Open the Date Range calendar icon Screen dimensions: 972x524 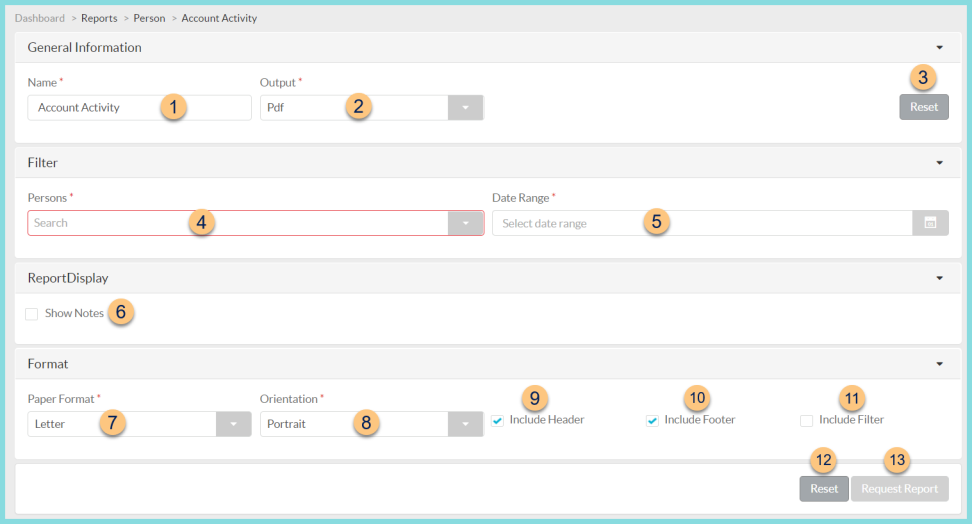(930, 223)
